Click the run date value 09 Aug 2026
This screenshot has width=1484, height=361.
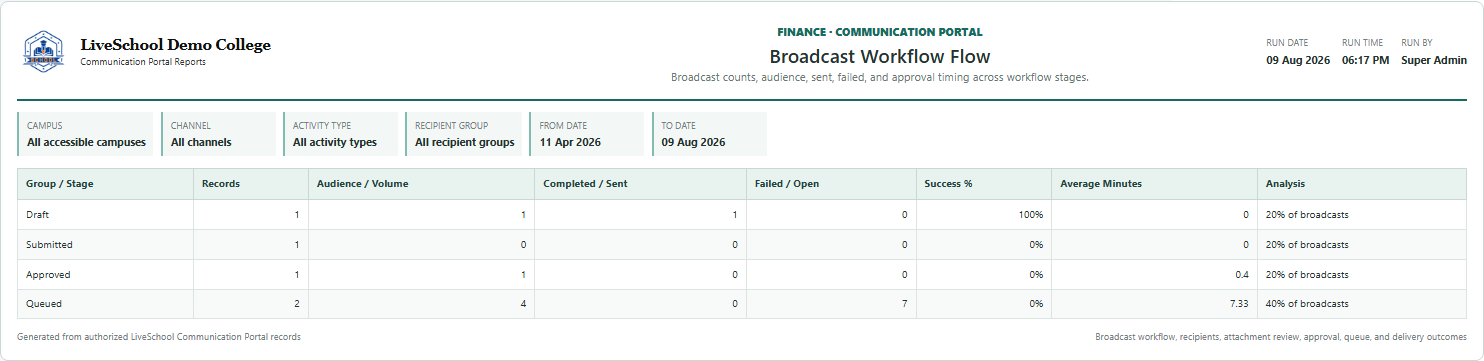(1298, 60)
